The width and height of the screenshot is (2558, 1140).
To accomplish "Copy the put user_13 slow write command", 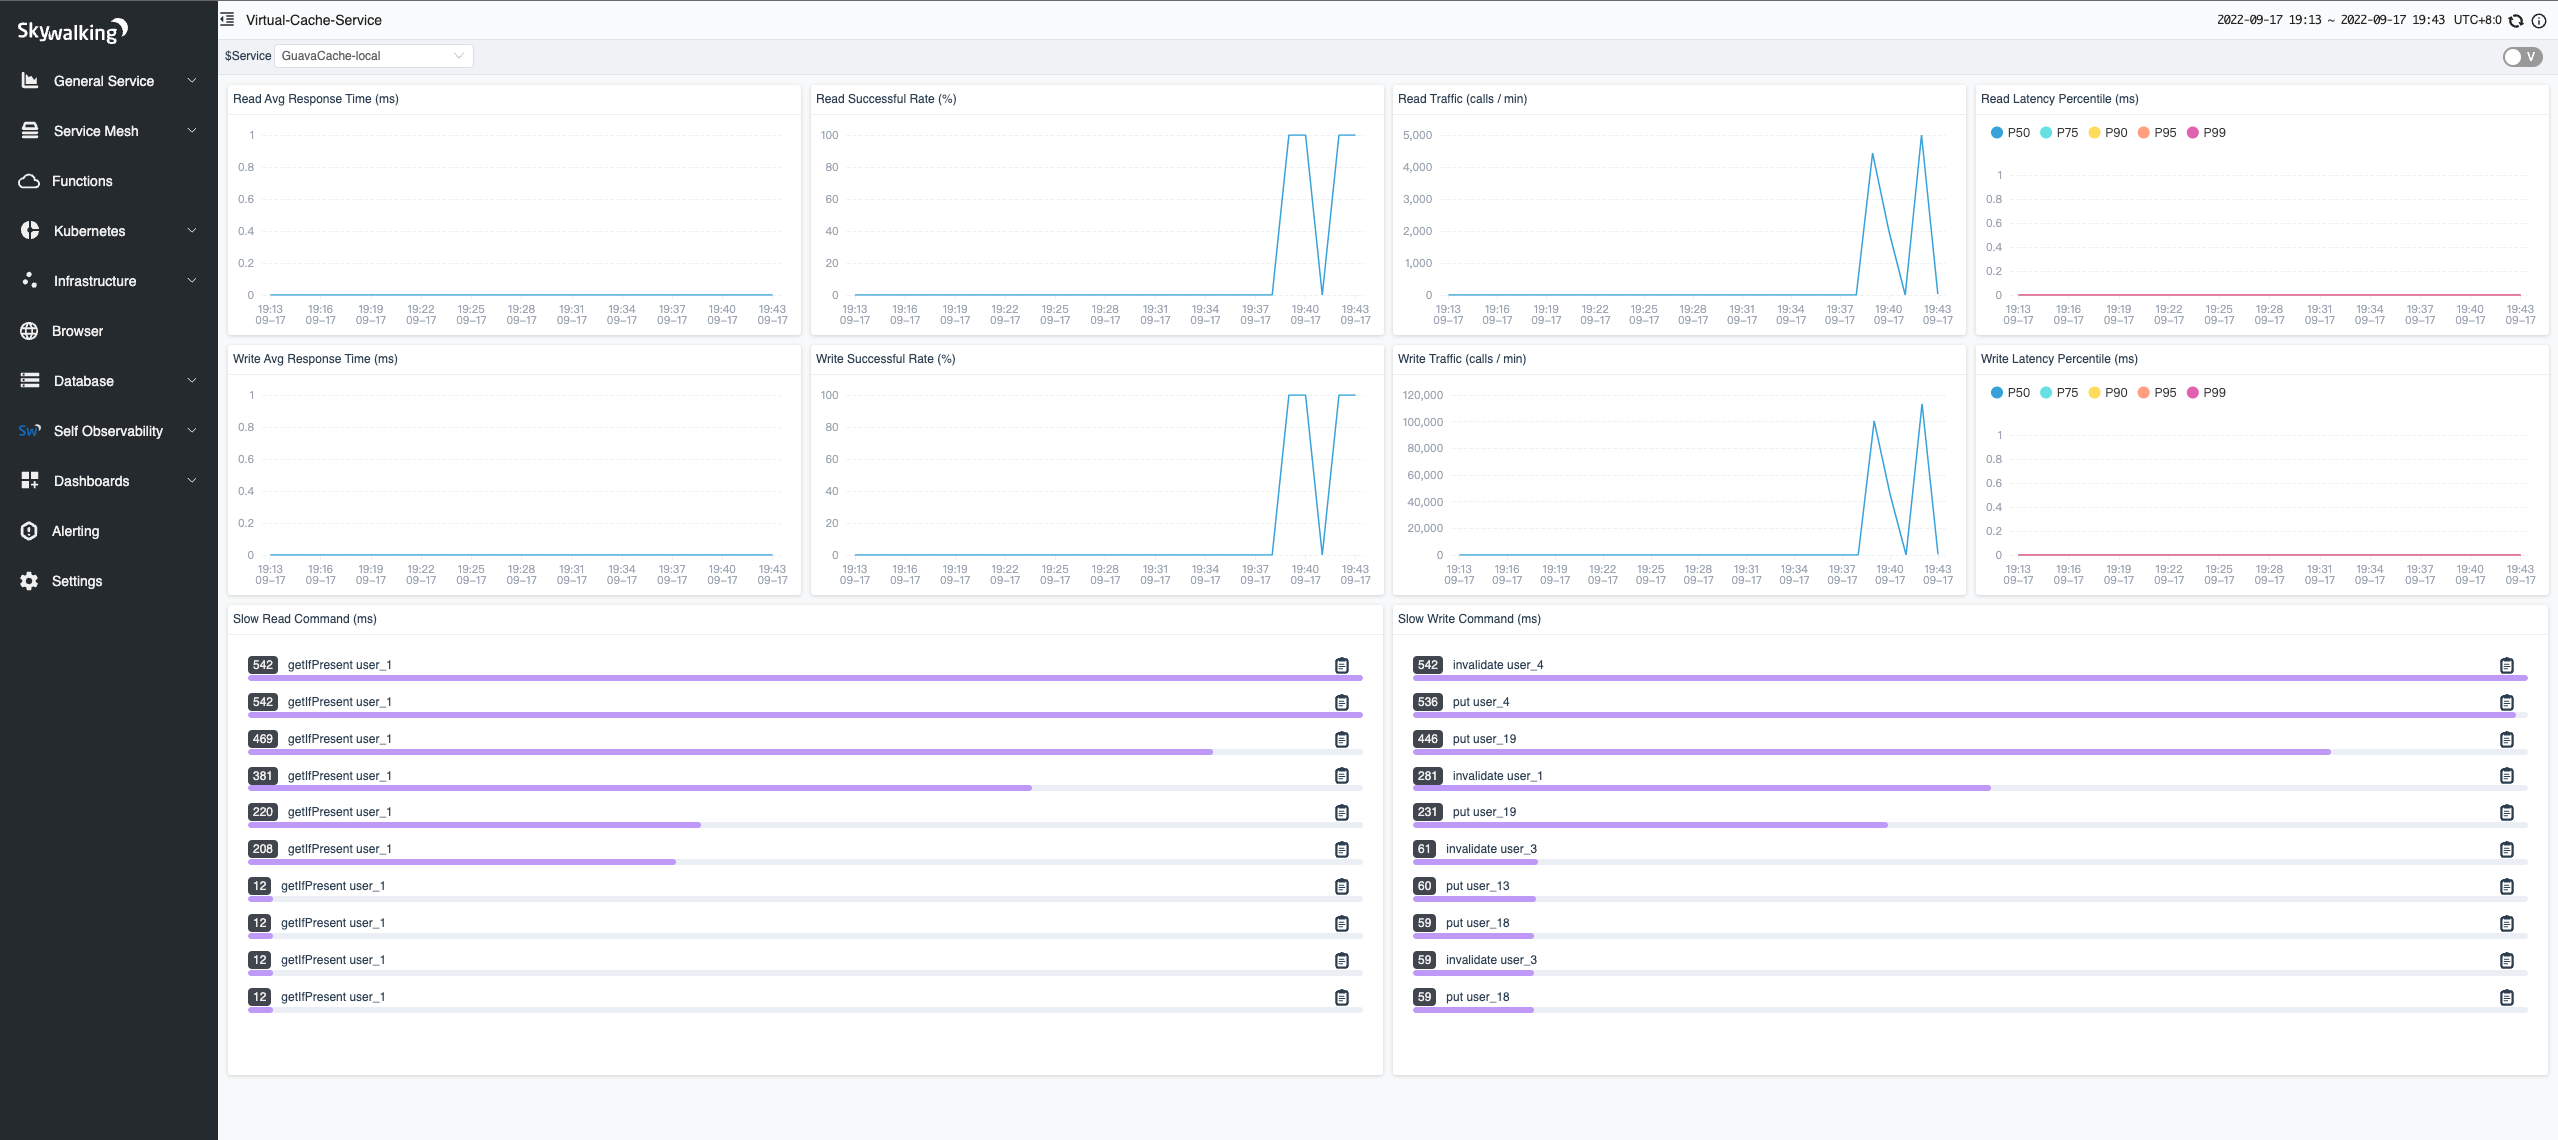I will [2506, 887].
